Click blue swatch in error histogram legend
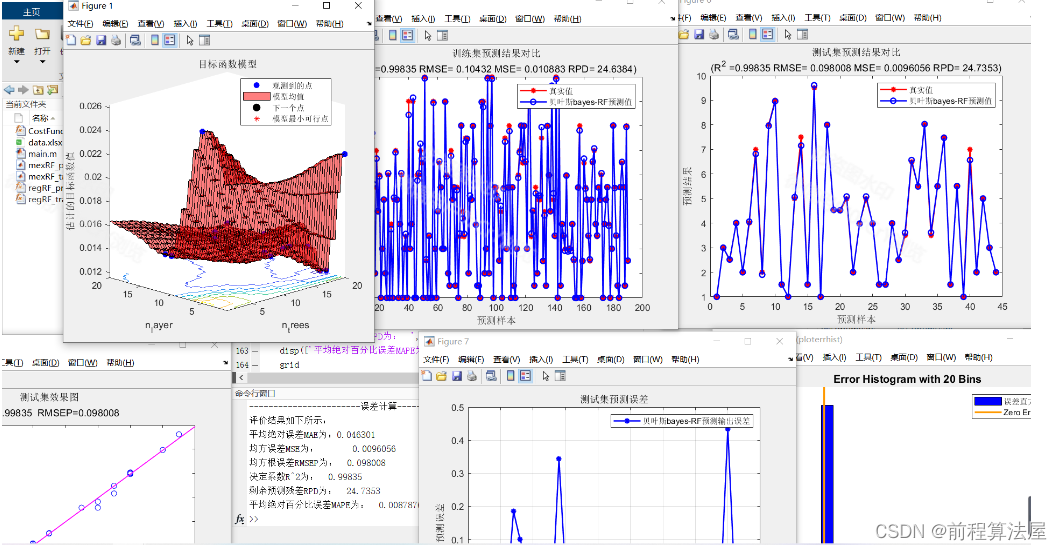The height and width of the screenshot is (550, 1062). tap(987, 402)
